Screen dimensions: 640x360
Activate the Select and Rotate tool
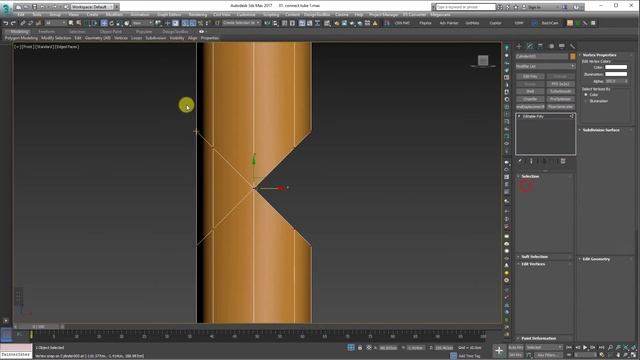[111, 23]
